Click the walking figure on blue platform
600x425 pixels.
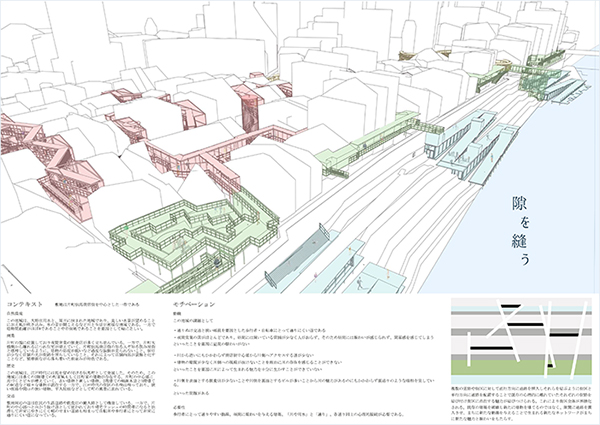point(360,283)
